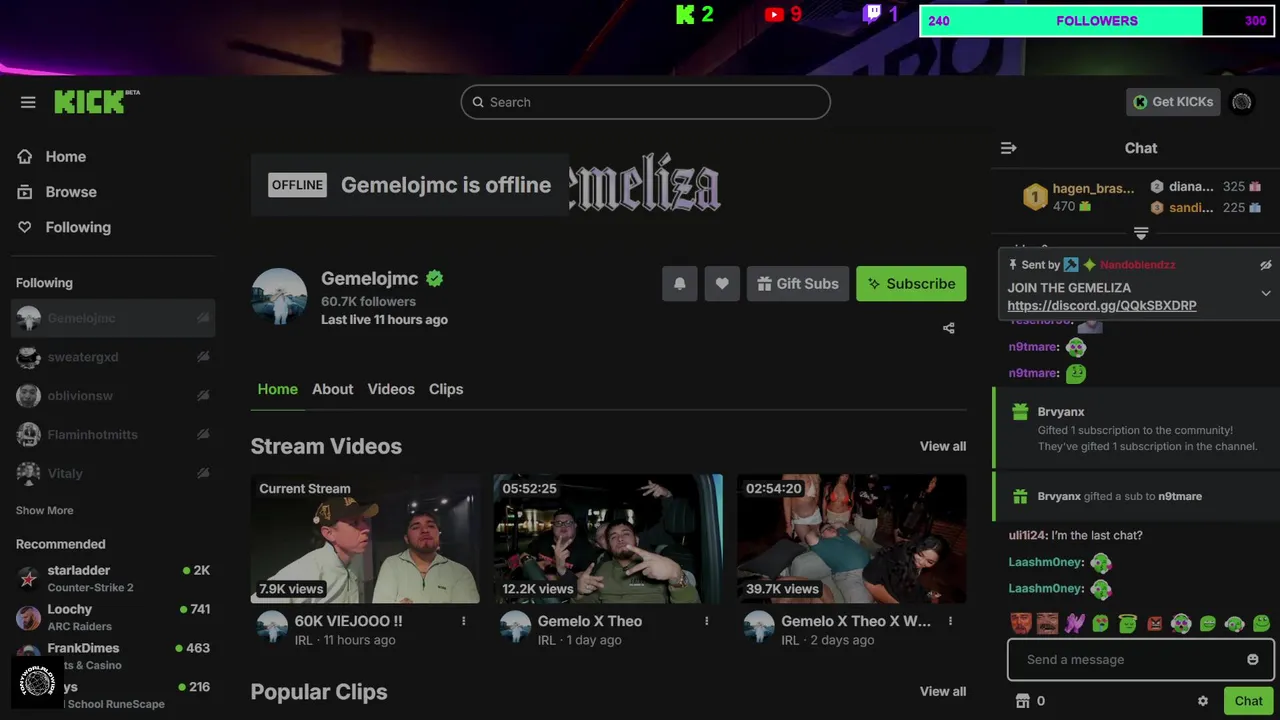The width and height of the screenshot is (1280, 720).
Task: Hide the pinned message icon
Action: (x=1266, y=265)
